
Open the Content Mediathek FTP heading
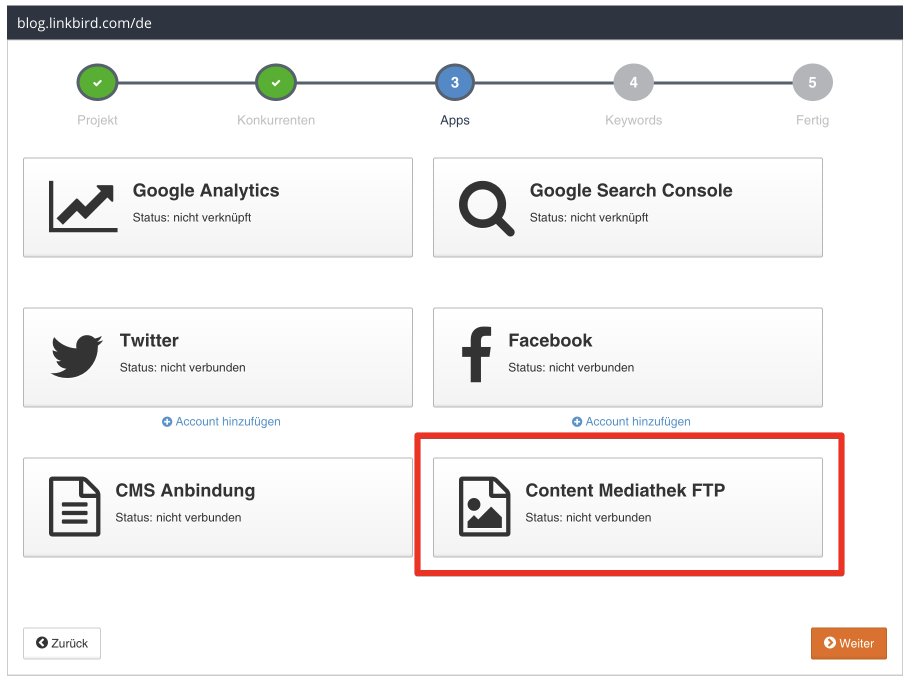click(625, 490)
